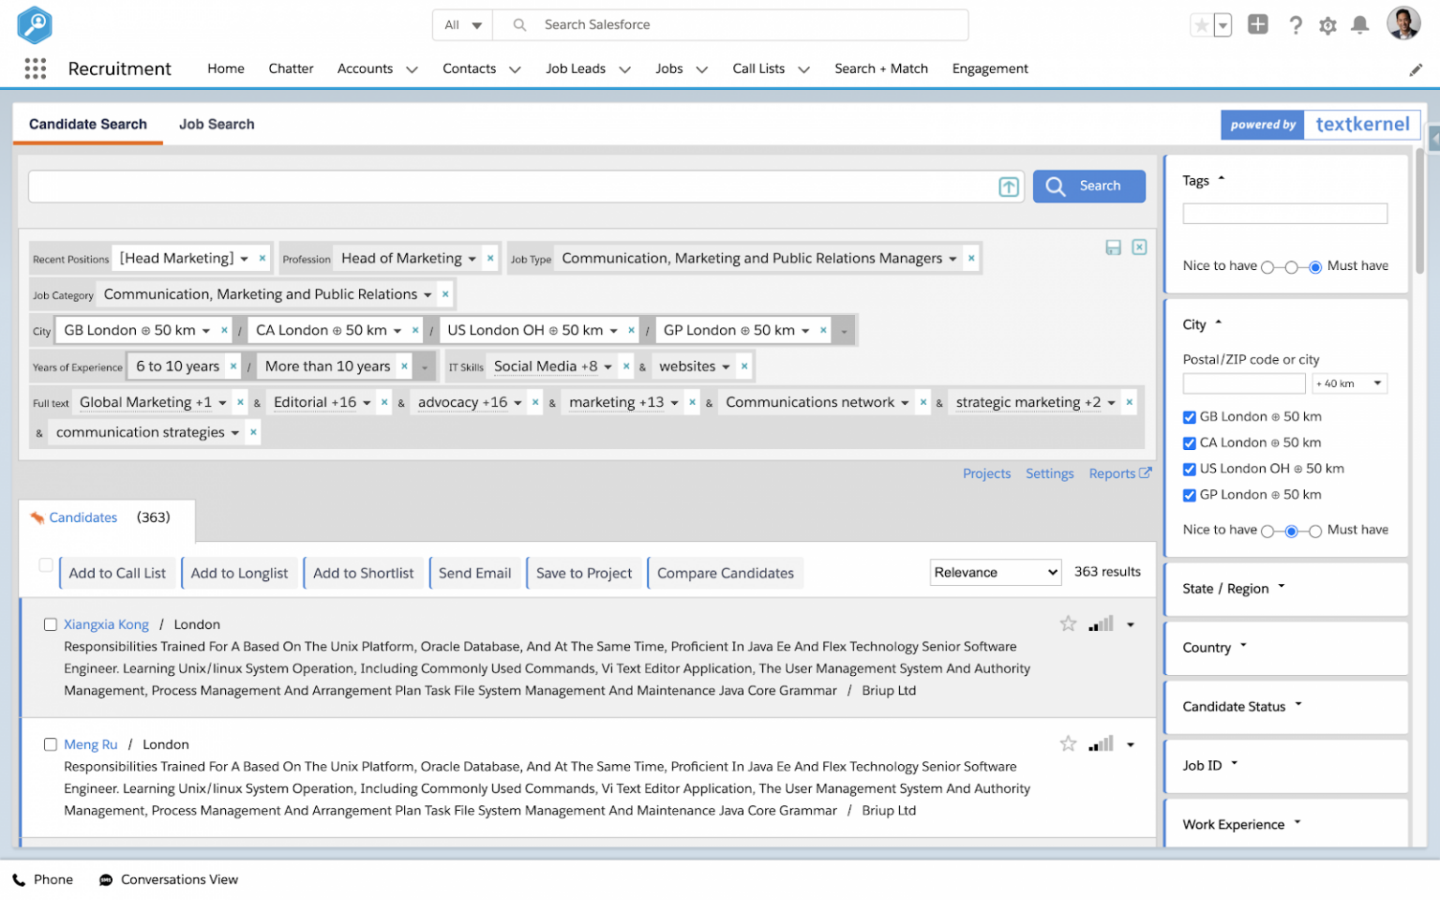View match strength bars for Meng Ru
The width and height of the screenshot is (1440, 900).
pos(1100,743)
